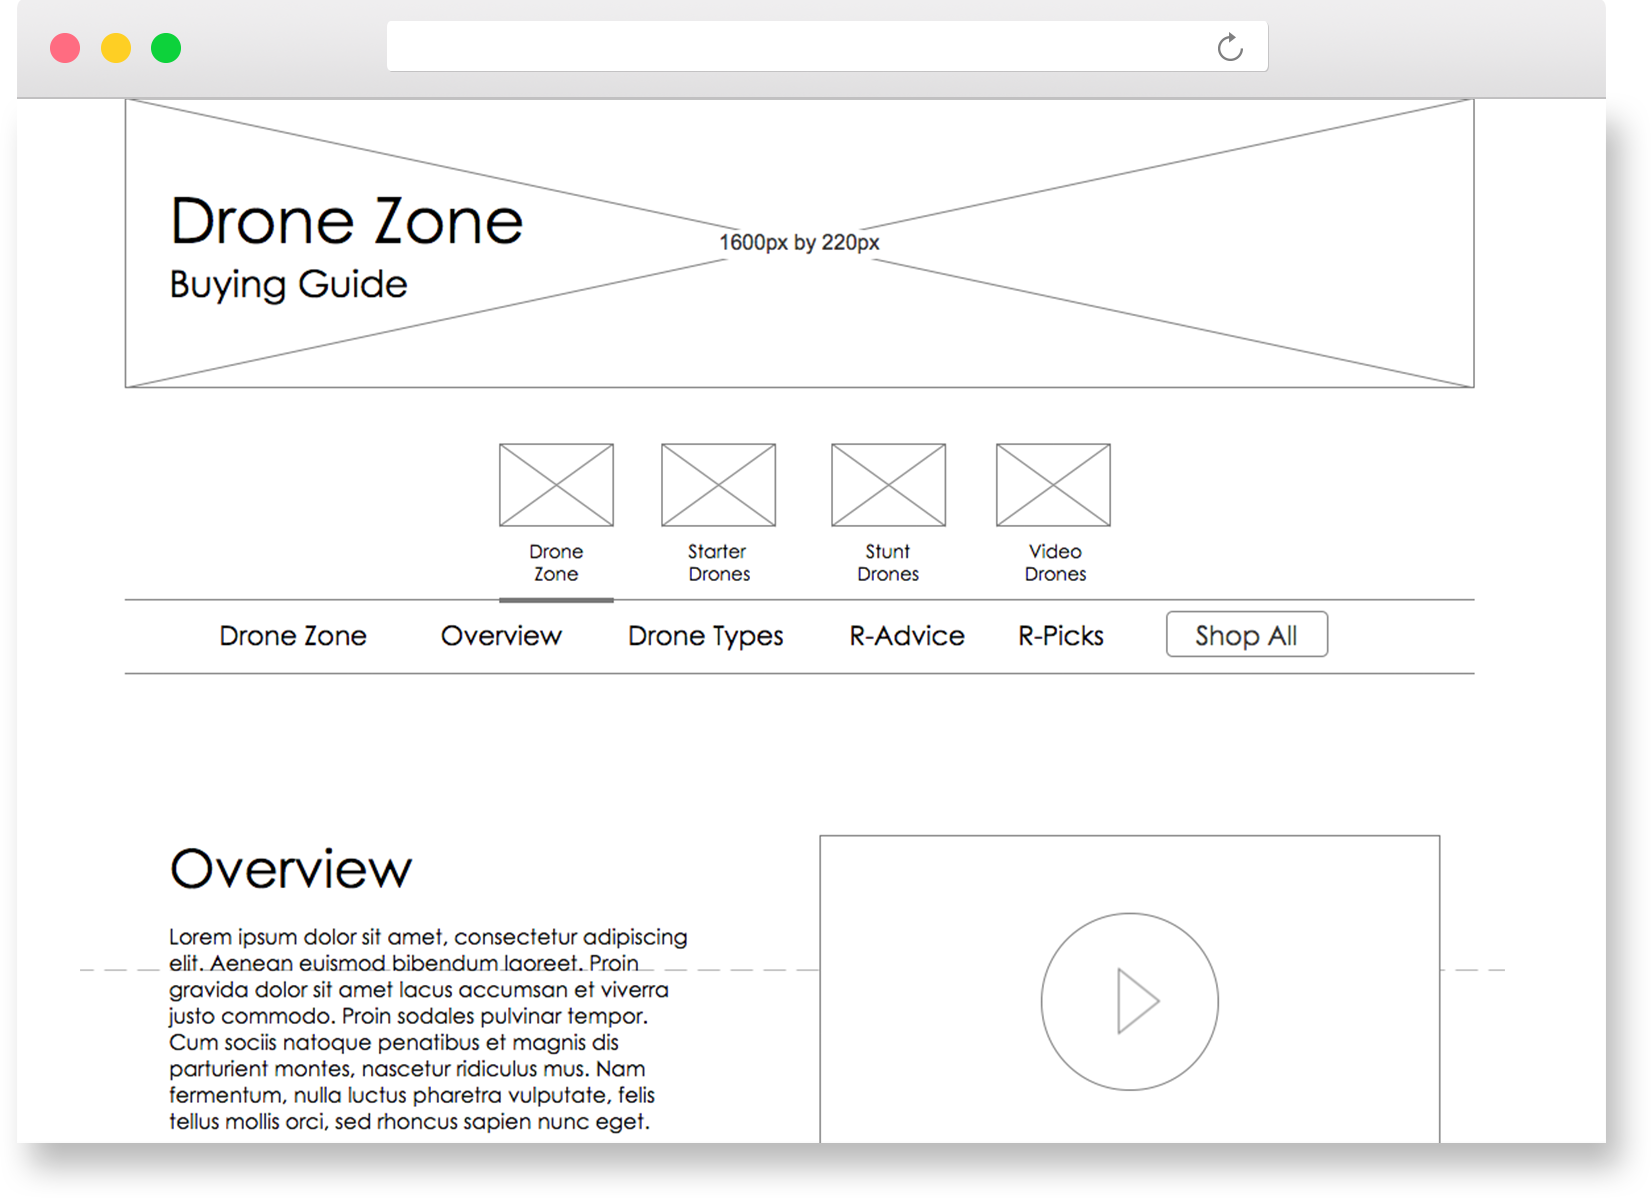1651x1198 pixels.
Task: Reload the page with the refresh icon
Action: pyautogui.click(x=1230, y=47)
